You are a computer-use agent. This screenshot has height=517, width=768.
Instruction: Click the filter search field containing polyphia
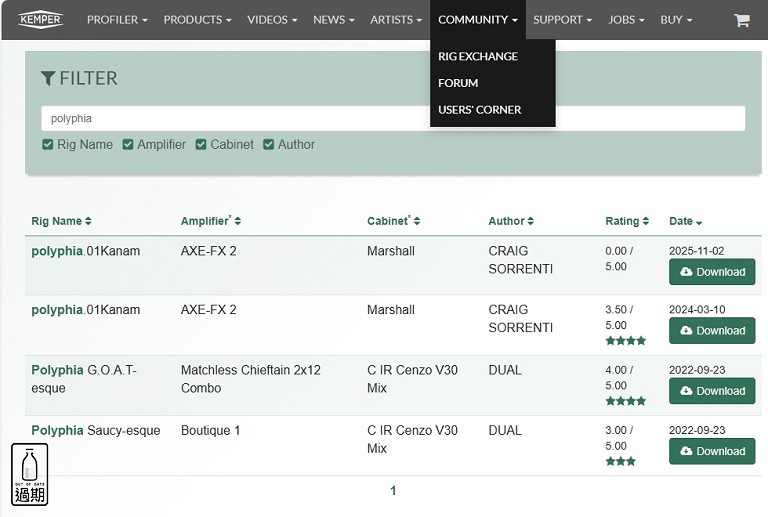(393, 118)
